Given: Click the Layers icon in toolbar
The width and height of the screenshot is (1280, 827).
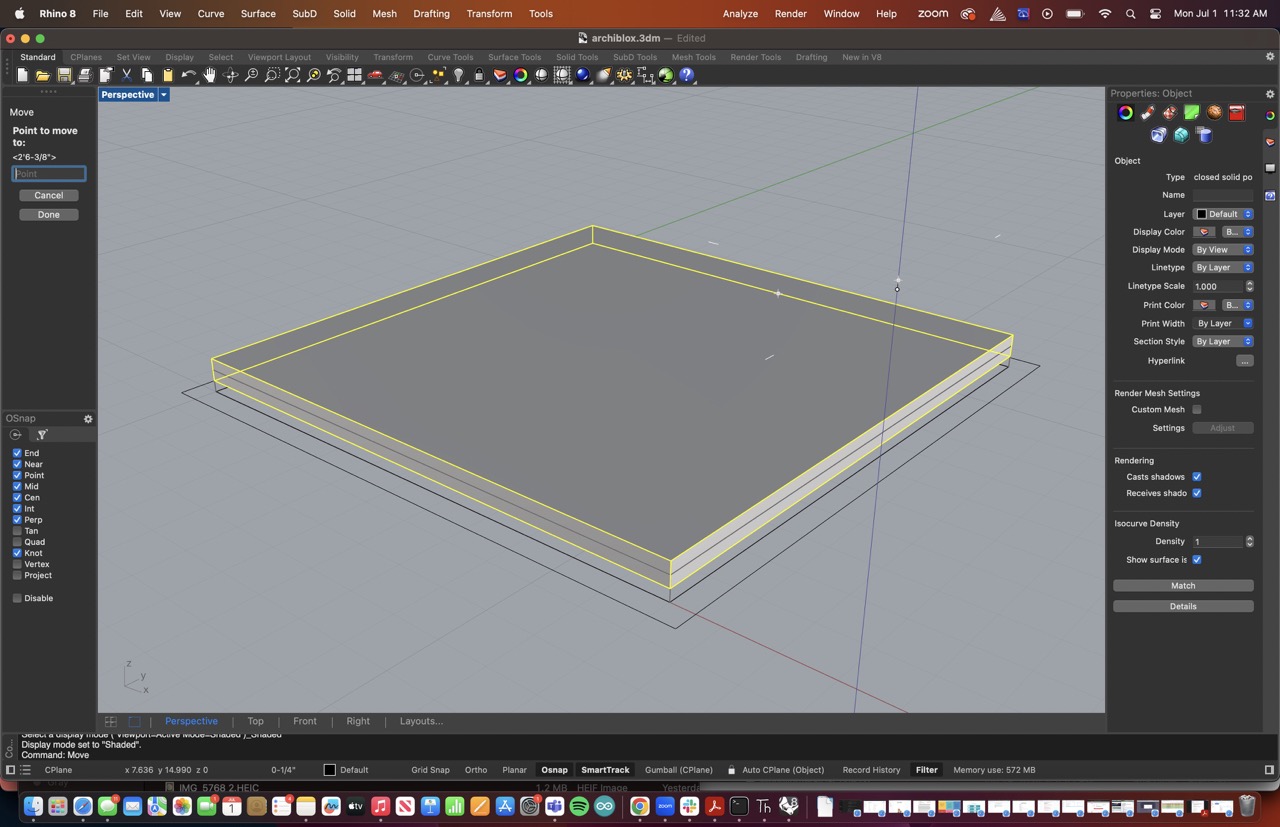Looking at the screenshot, I should click(500, 75).
